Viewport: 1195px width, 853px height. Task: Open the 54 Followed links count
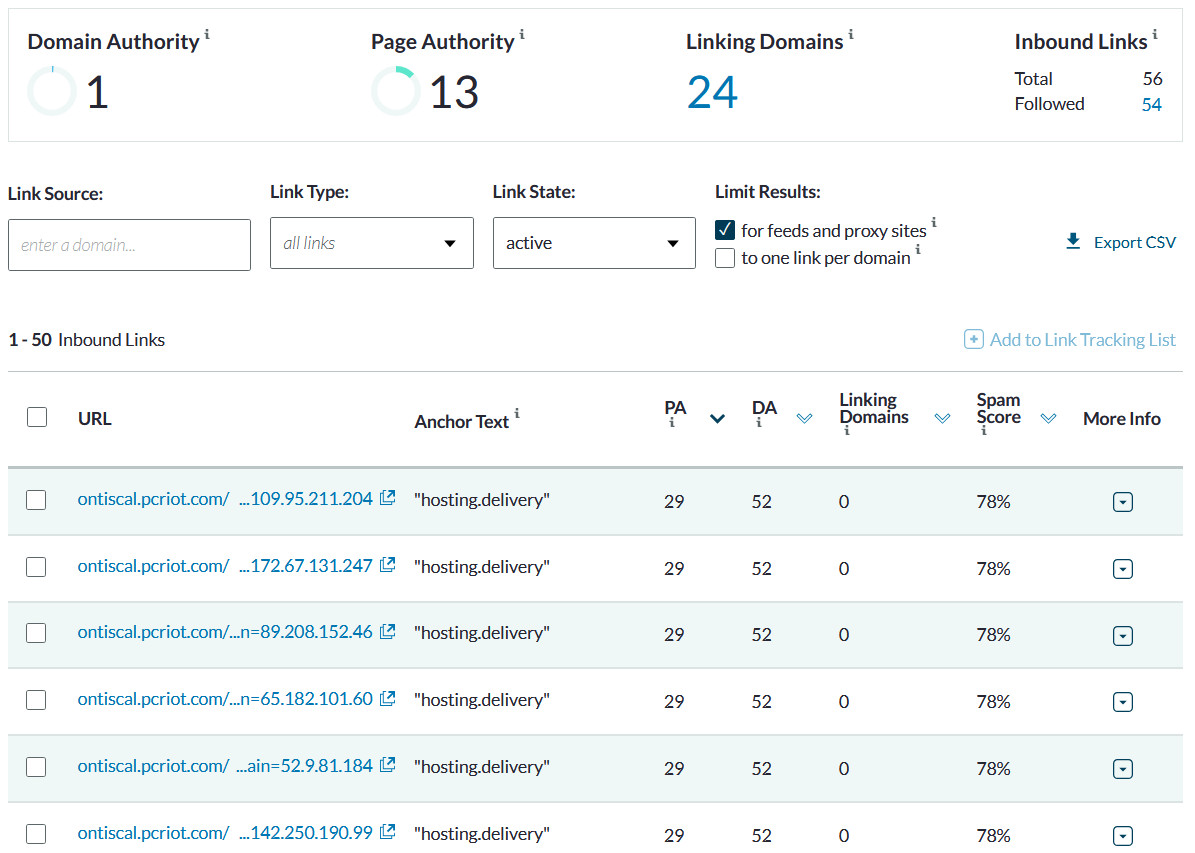click(x=1152, y=104)
